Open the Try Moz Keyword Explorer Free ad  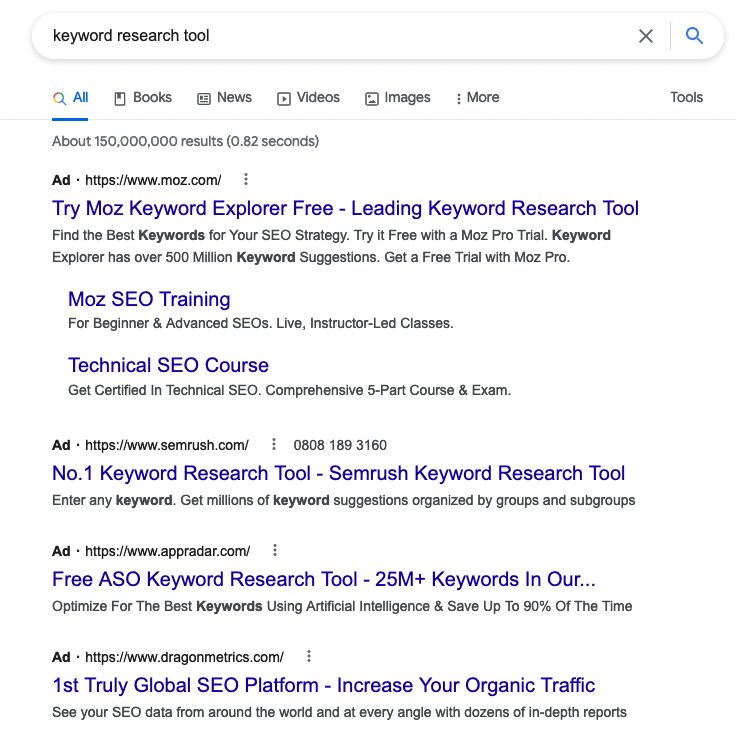(345, 209)
